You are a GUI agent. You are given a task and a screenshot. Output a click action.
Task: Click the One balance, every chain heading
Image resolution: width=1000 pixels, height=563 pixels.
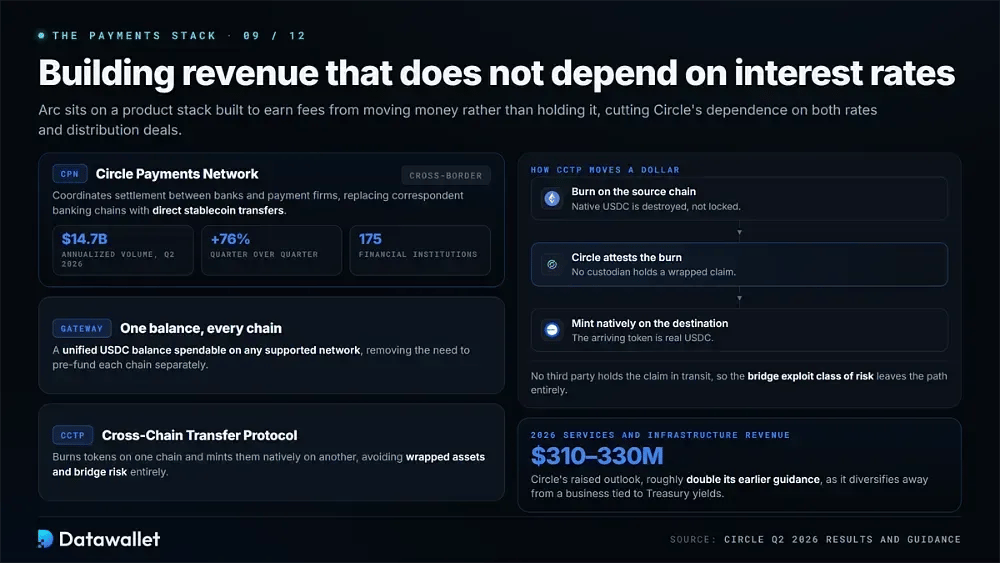[201, 328]
